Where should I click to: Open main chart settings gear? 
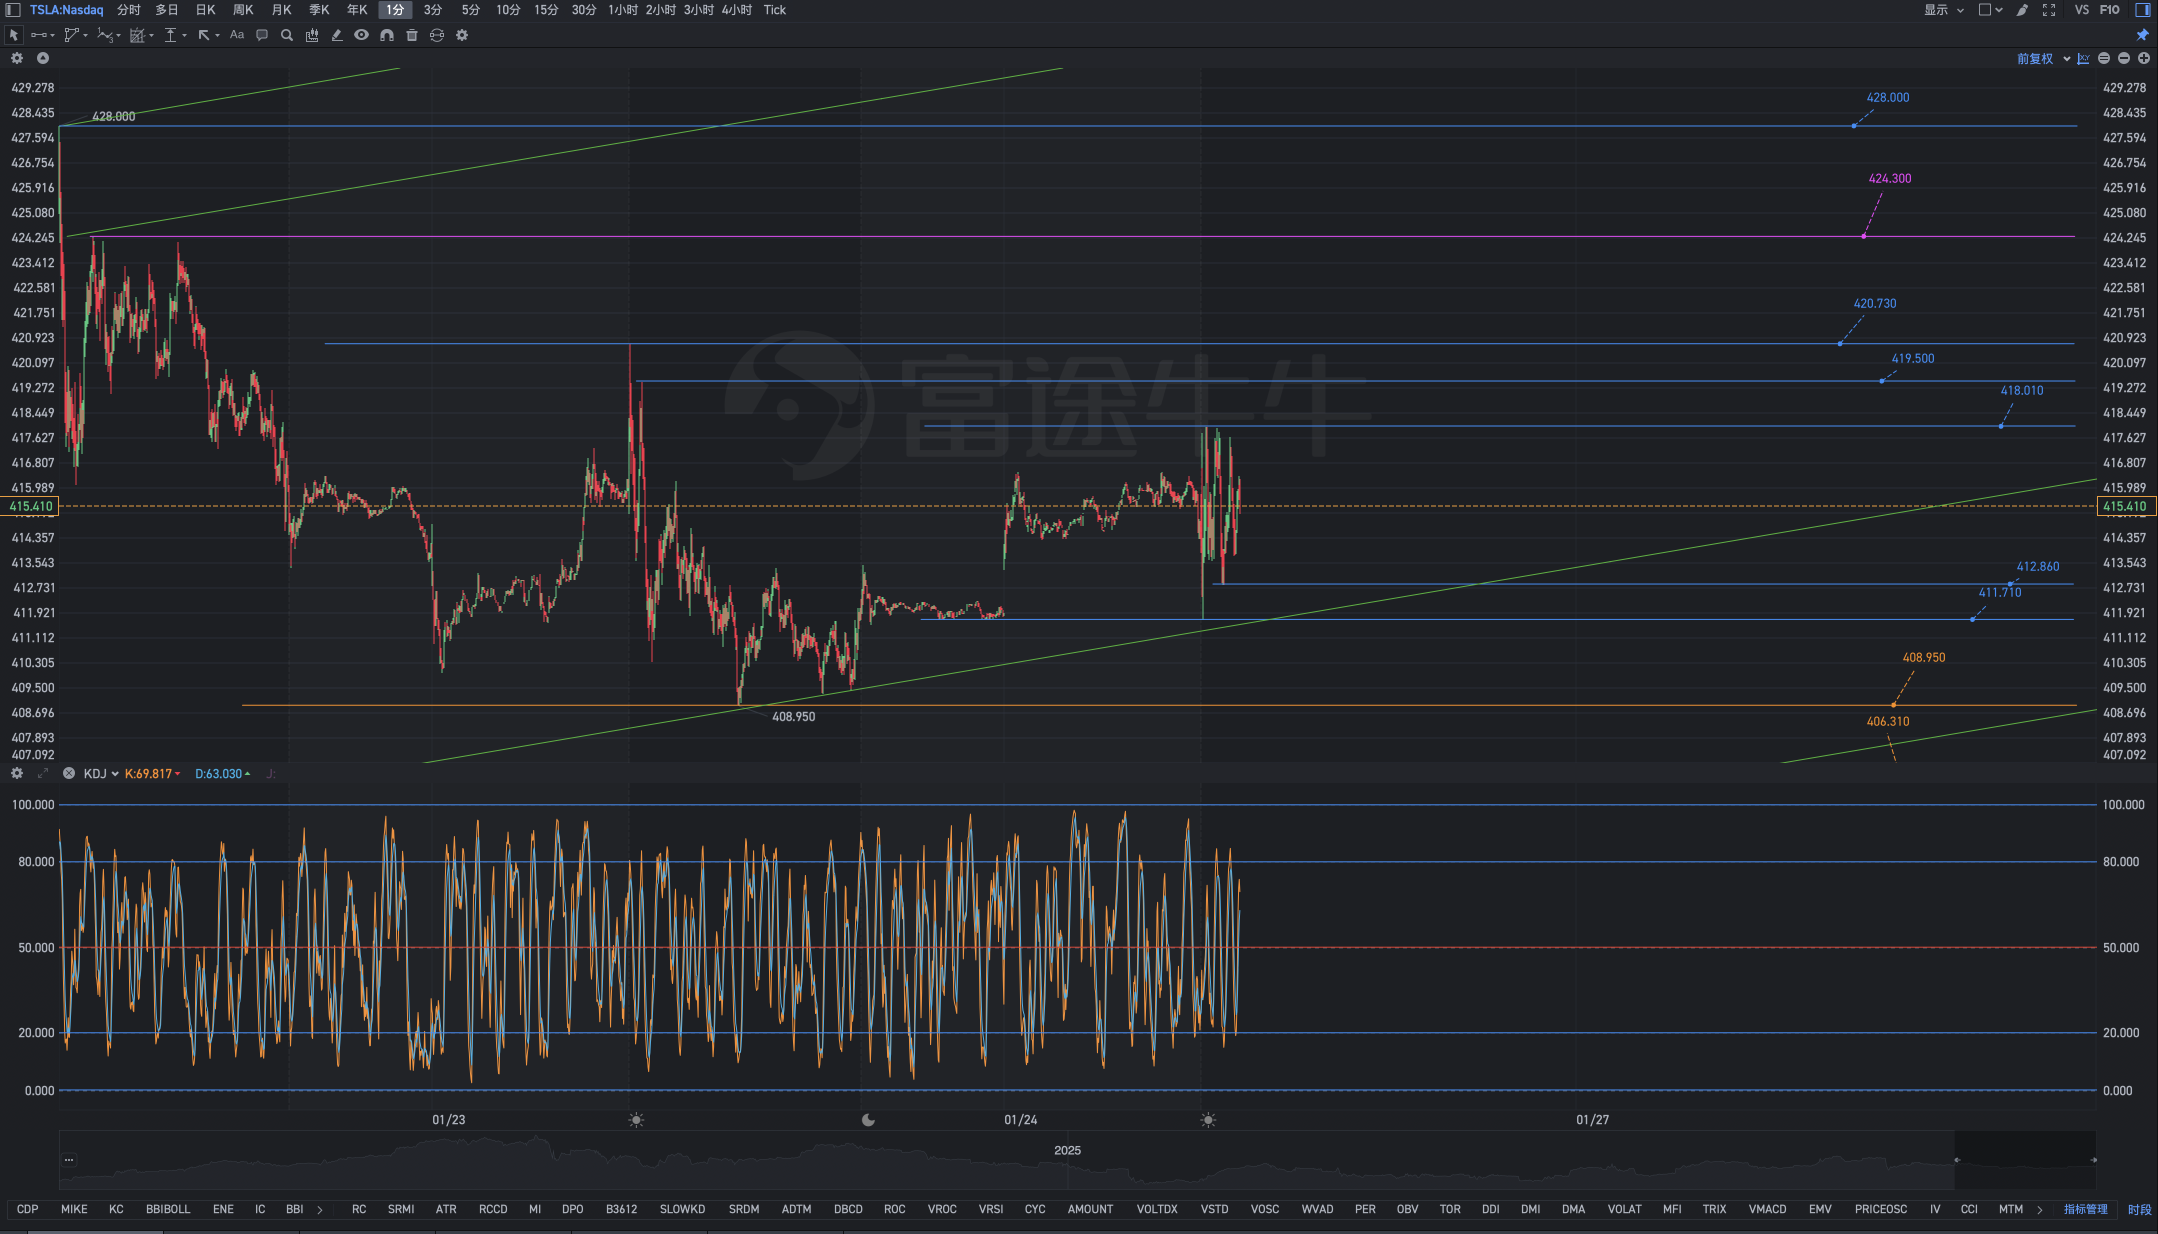[17, 58]
